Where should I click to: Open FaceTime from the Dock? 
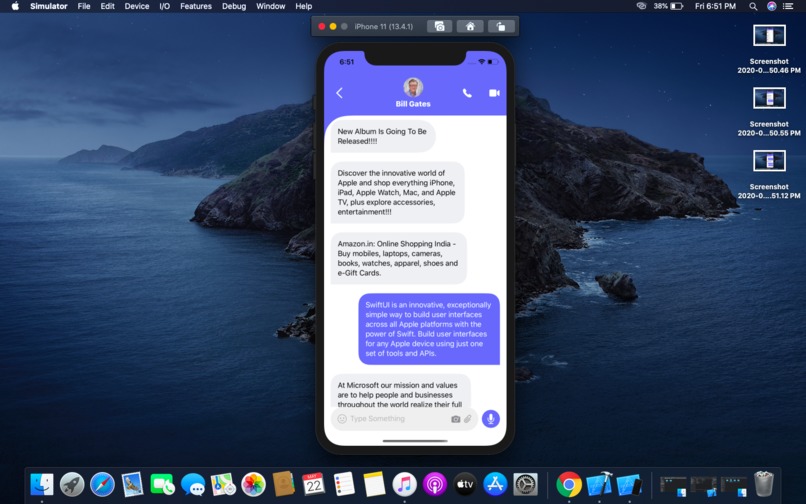pos(162,484)
